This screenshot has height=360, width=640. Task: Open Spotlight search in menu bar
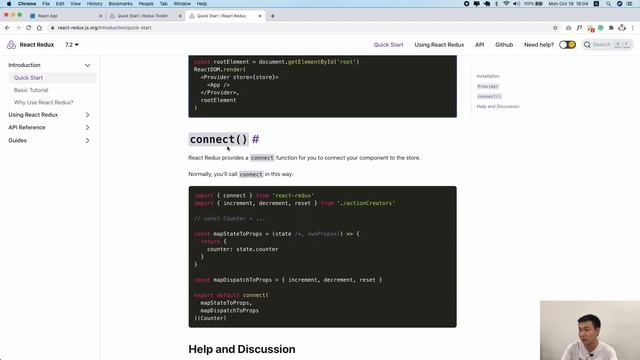(608, 4)
